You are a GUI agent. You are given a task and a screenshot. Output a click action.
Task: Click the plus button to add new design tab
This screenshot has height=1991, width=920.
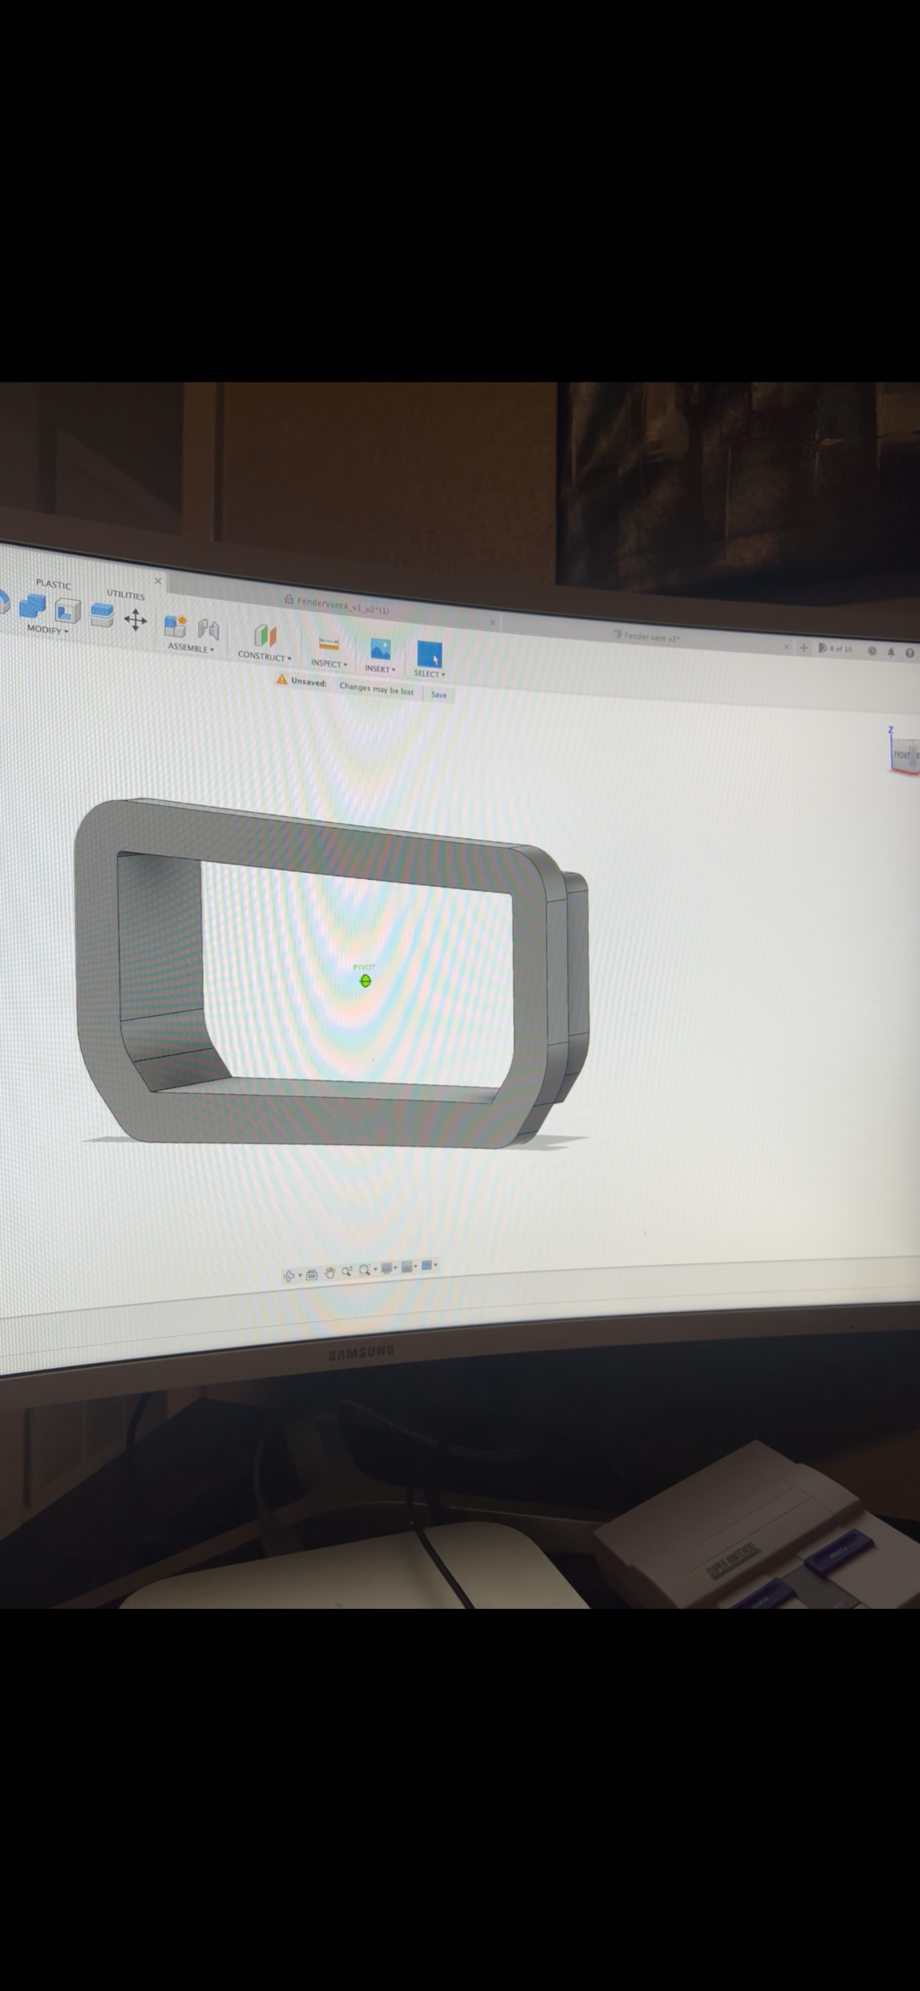[x=803, y=647]
